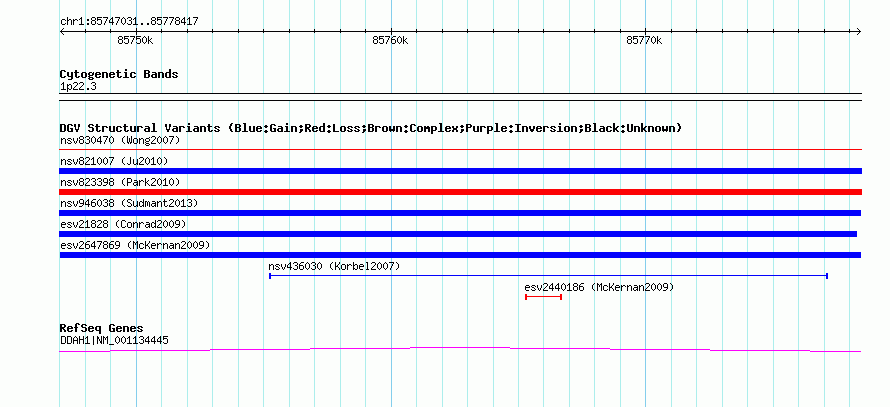Click nsv821007 (Ju2010) variant label
This screenshot has height=407, width=890.
coord(114,161)
